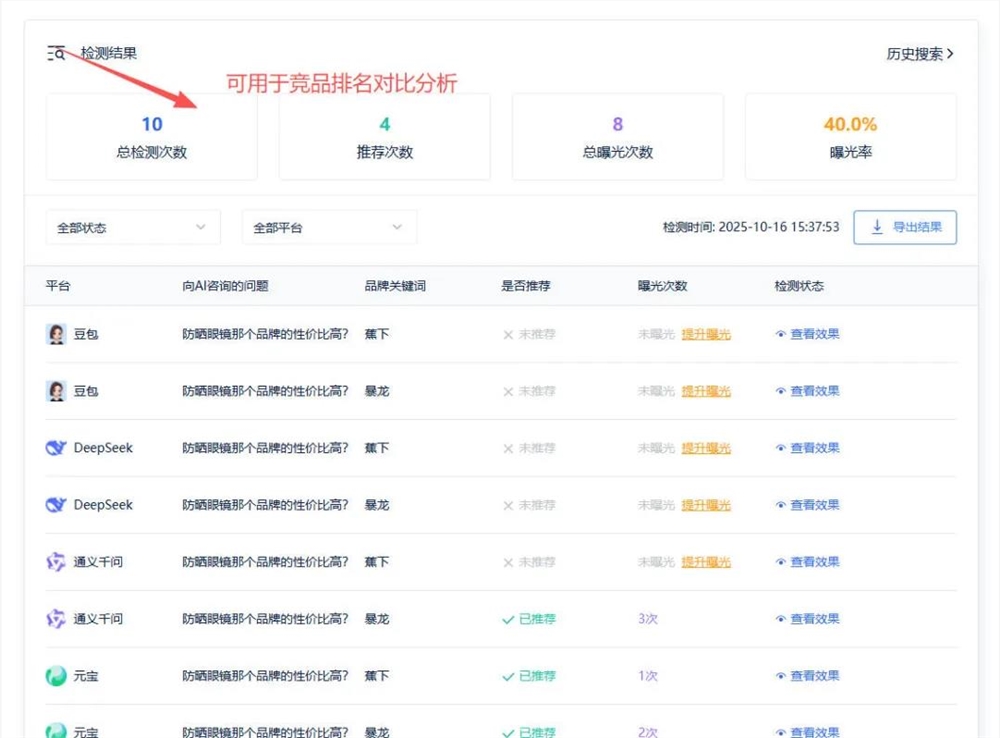Click the search icon next to 检测结果
Viewport: 1000px width, 738px height.
[x=56, y=52]
